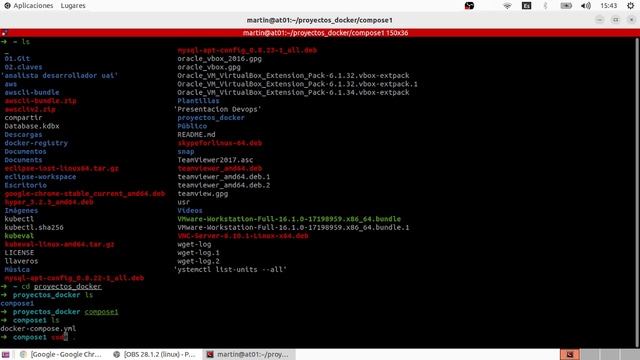Open the battery status indicator

pos(566,6)
